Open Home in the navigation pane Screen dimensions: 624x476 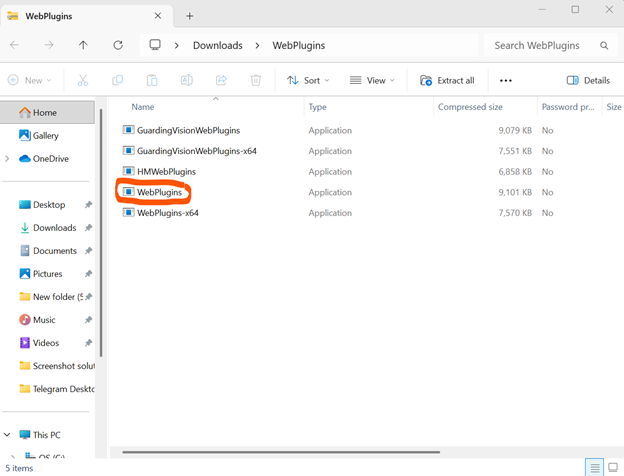pos(47,113)
